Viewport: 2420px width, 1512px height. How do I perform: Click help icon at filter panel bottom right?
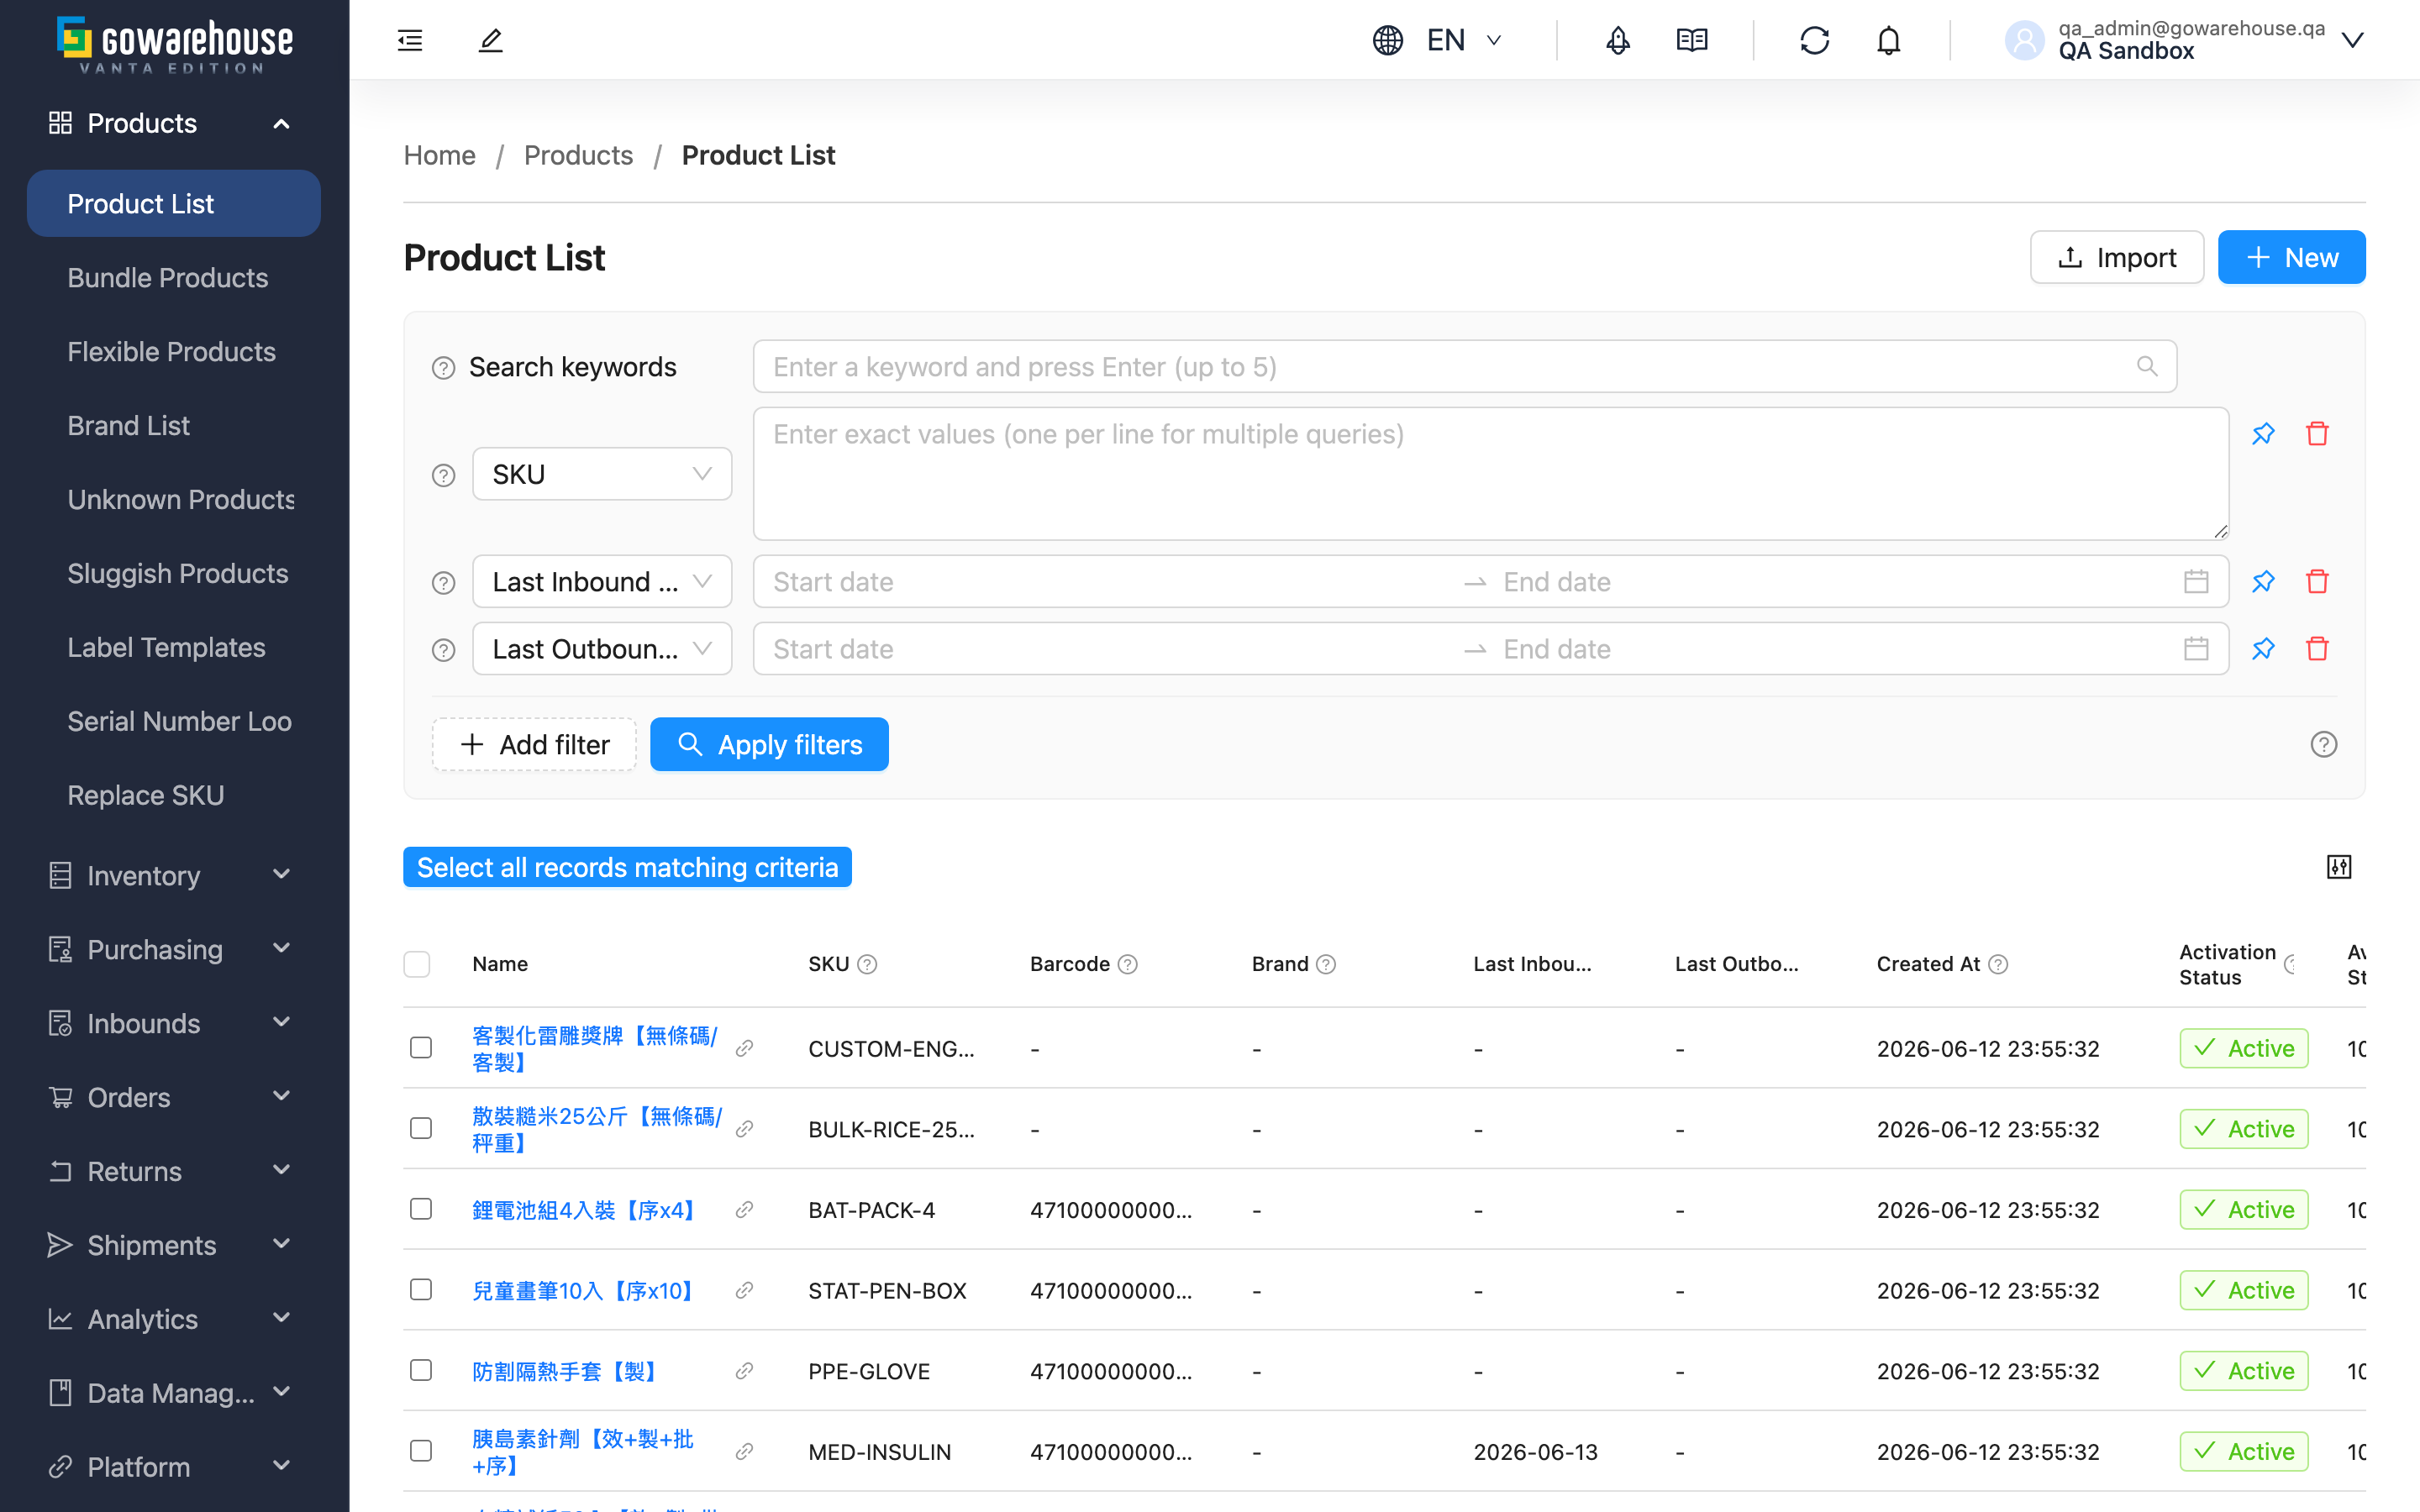click(x=2323, y=744)
